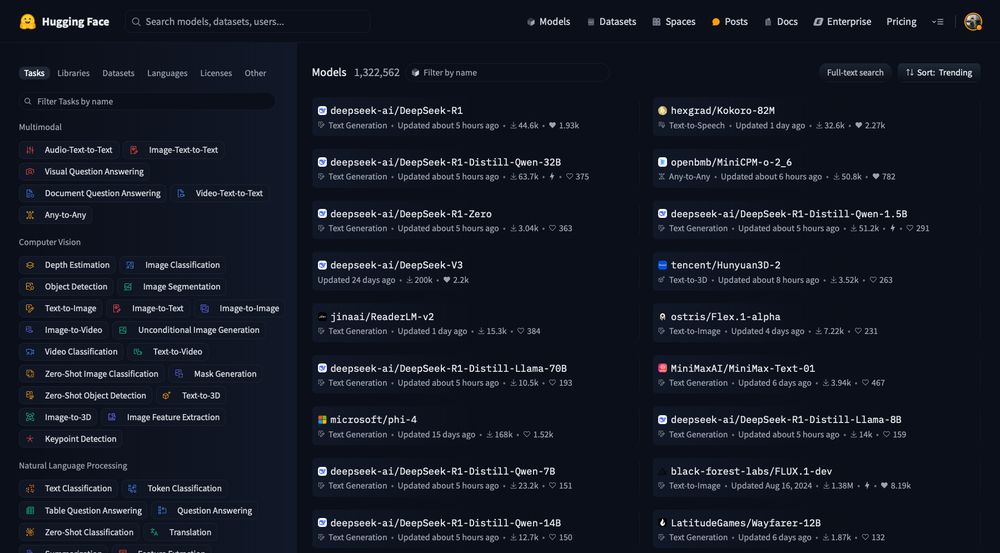This screenshot has width=1000, height=553.
Task: Open the Sort: Trending dropdown
Action: (939, 73)
